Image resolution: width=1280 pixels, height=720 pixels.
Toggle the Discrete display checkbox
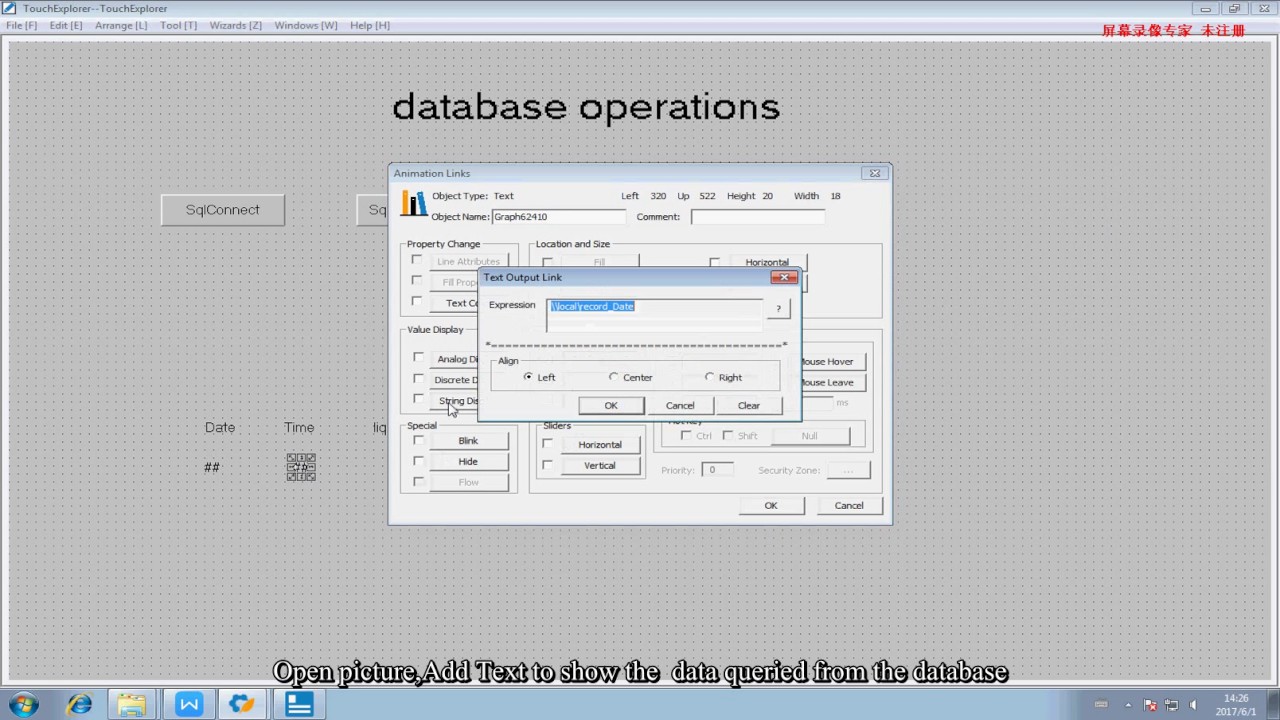(418, 378)
